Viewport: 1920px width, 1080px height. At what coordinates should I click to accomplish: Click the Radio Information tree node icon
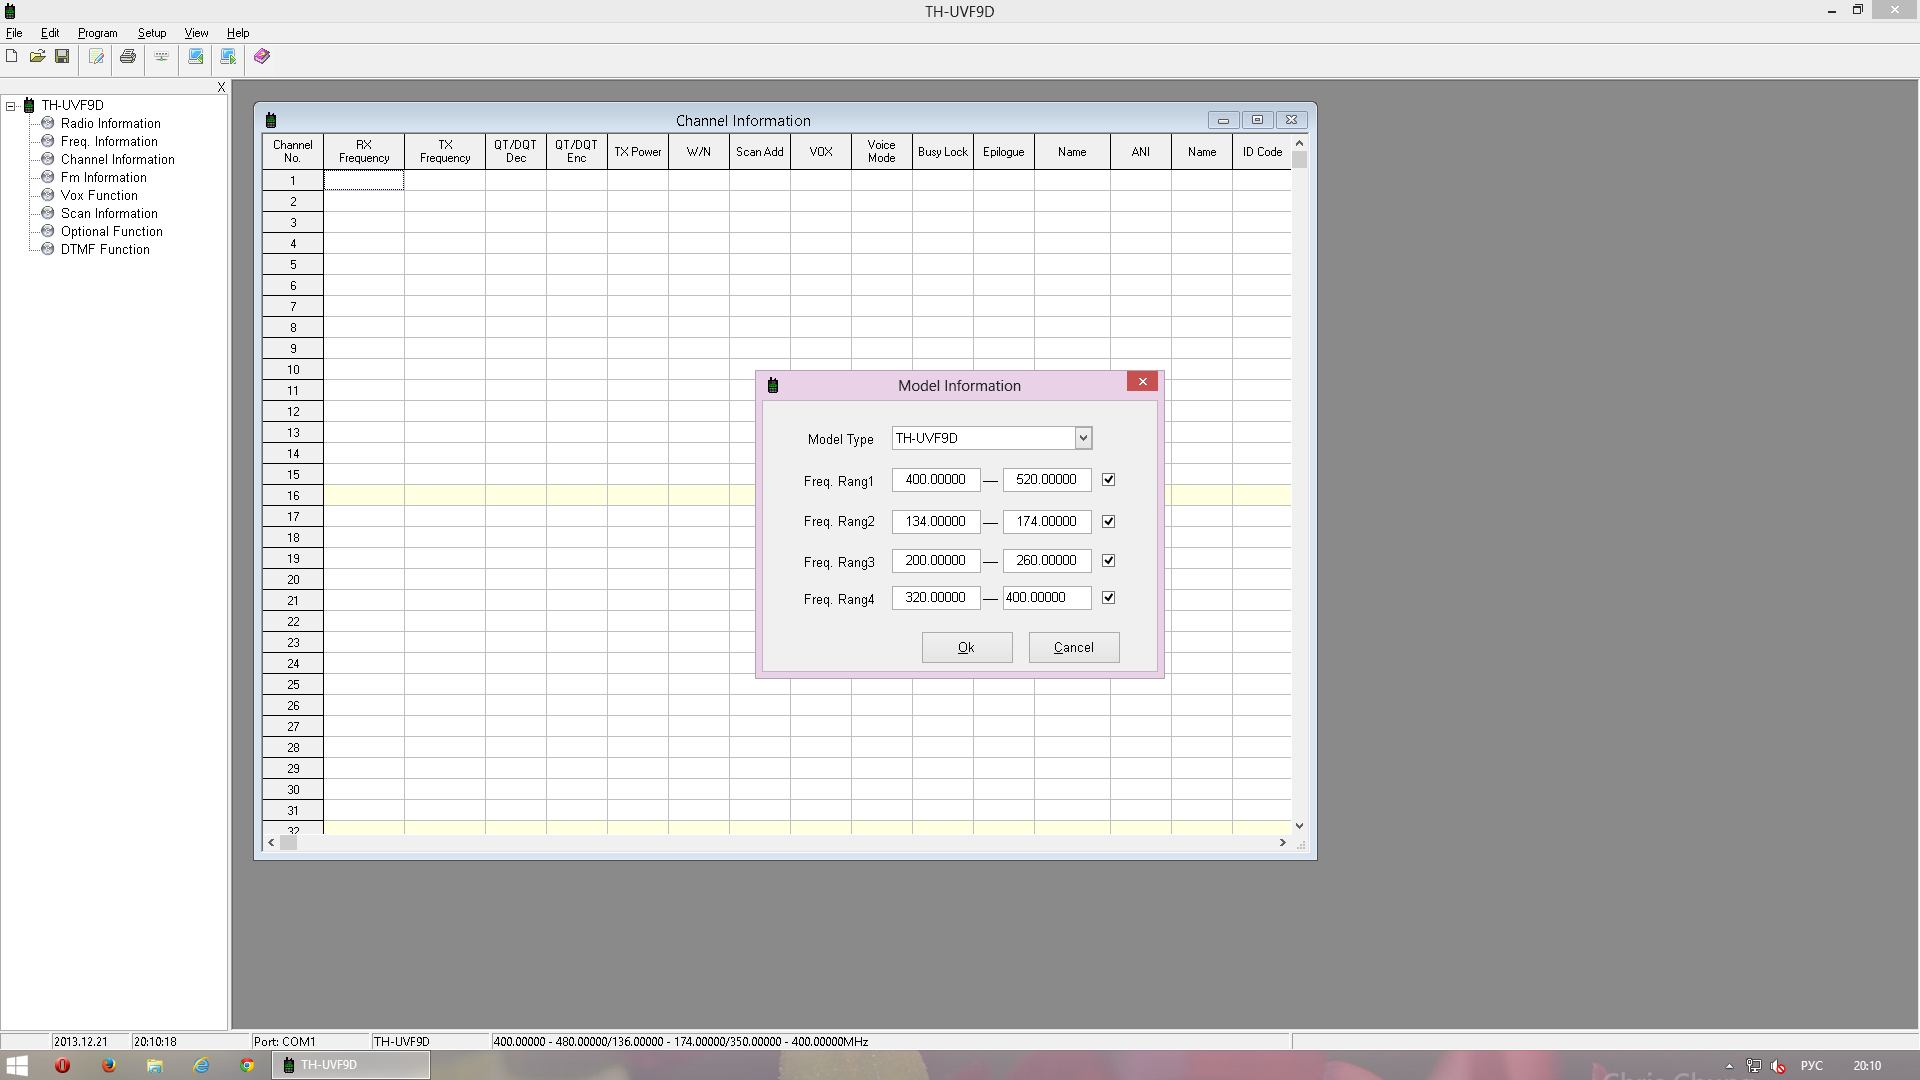47,123
